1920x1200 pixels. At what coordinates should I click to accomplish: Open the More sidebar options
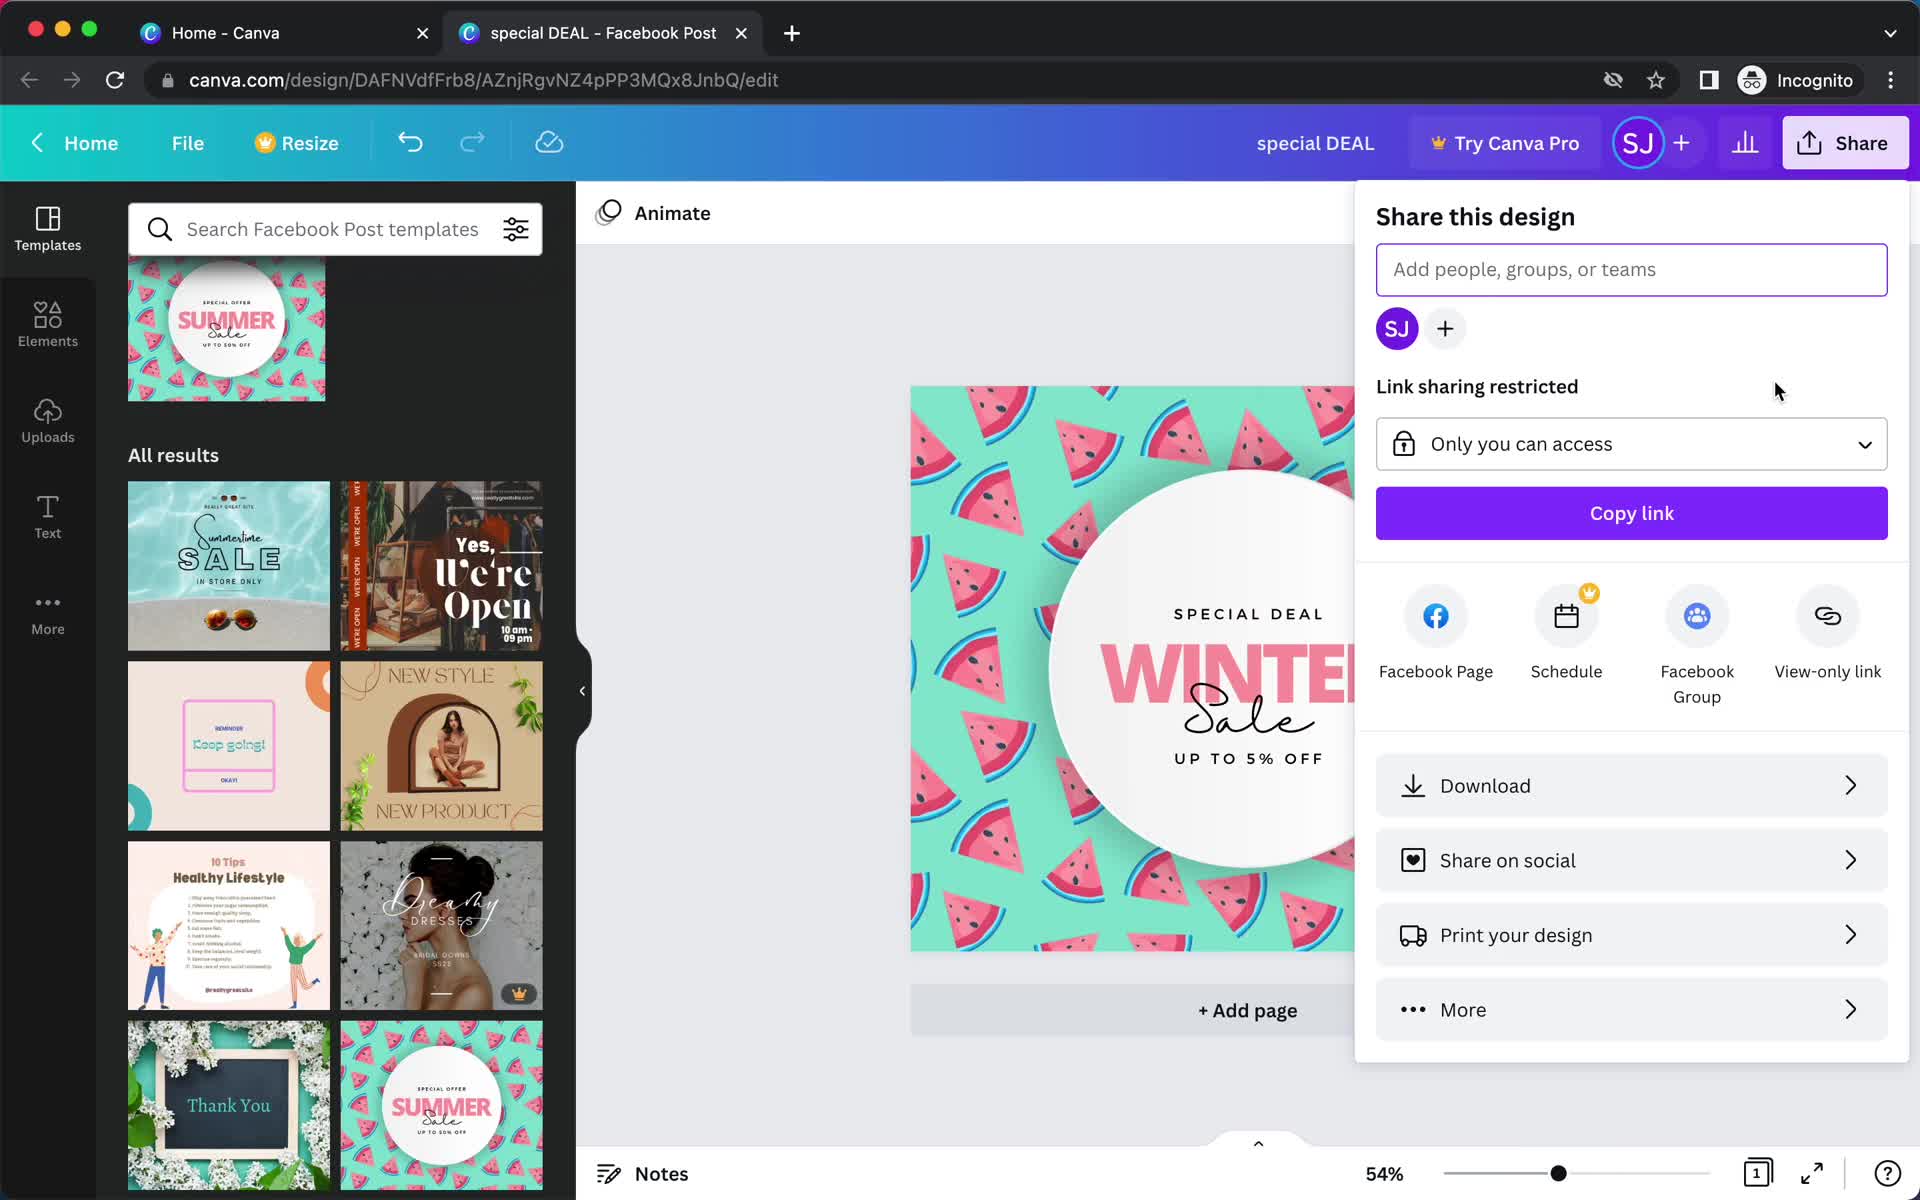47,613
